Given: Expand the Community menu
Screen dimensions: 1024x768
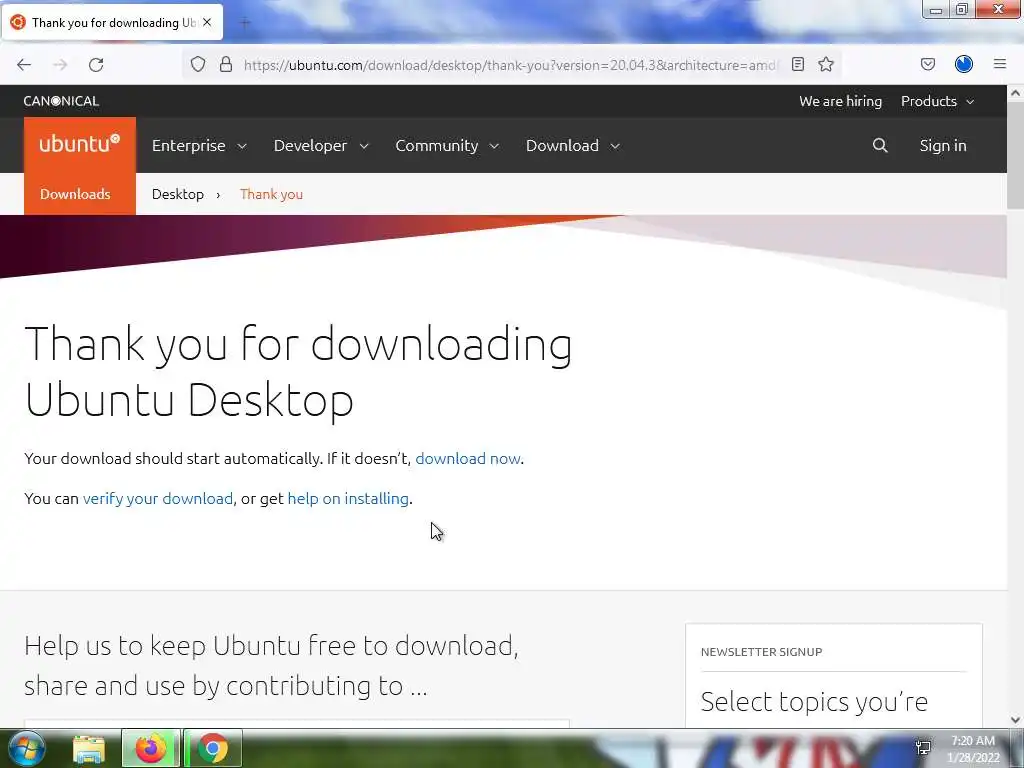Looking at the screenshot, I should click(447, 146).
